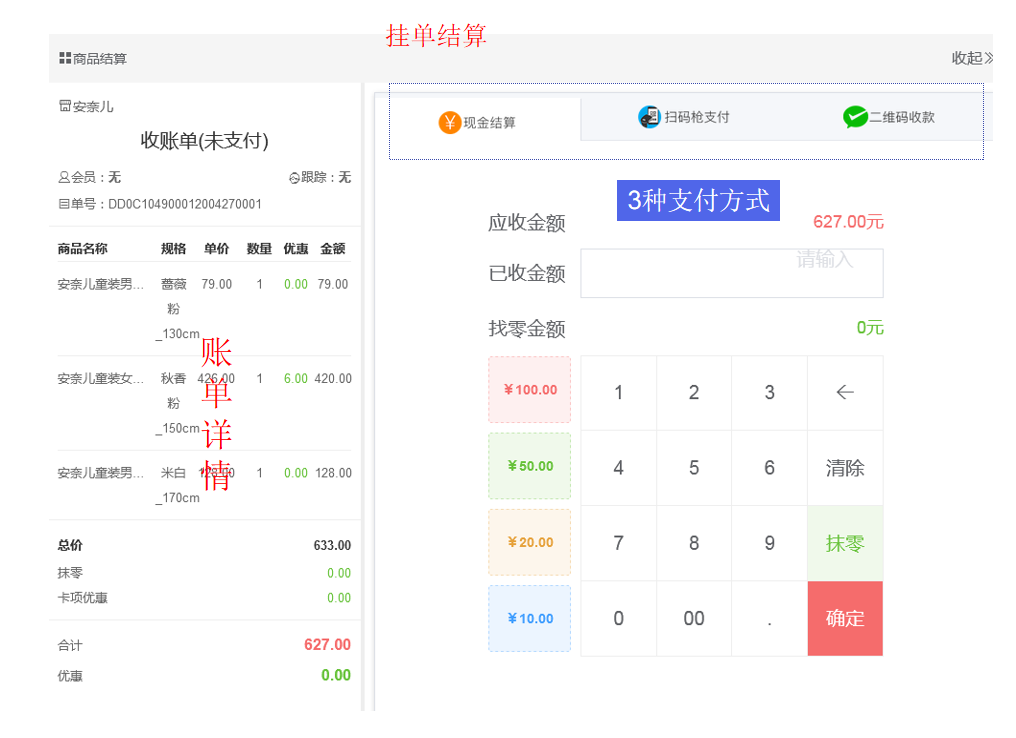The image size is (1016, 738).
Task: Click the 633.00 total price
Action: (x=332, y=545)
